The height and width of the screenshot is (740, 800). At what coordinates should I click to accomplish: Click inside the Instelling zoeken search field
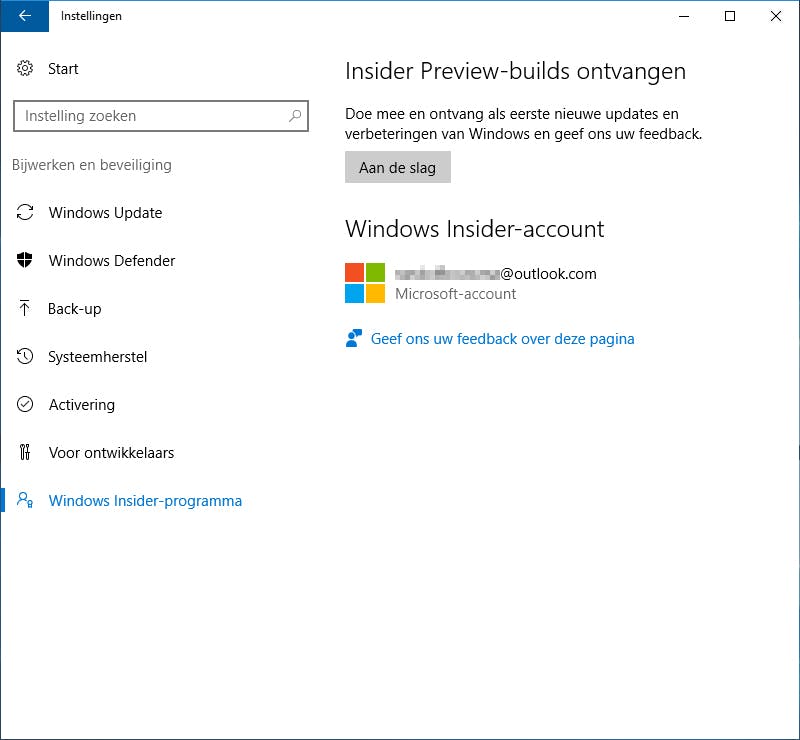click(150, 116)
